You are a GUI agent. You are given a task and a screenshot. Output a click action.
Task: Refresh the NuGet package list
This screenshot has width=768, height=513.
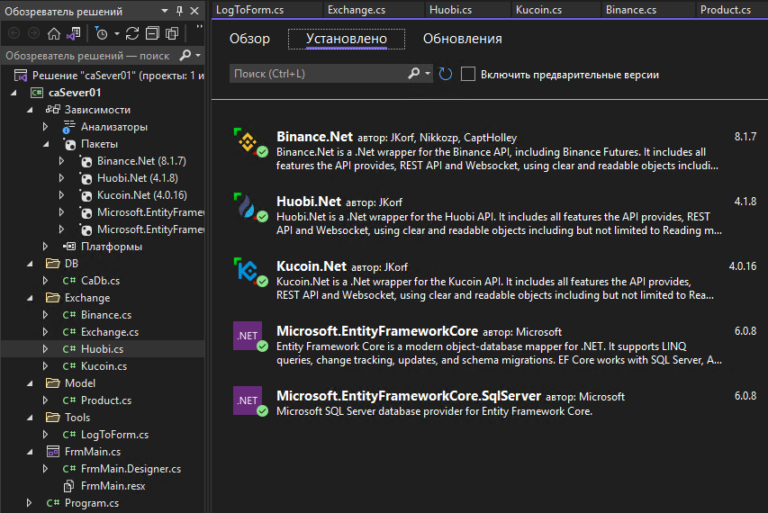tap(445, 74)
